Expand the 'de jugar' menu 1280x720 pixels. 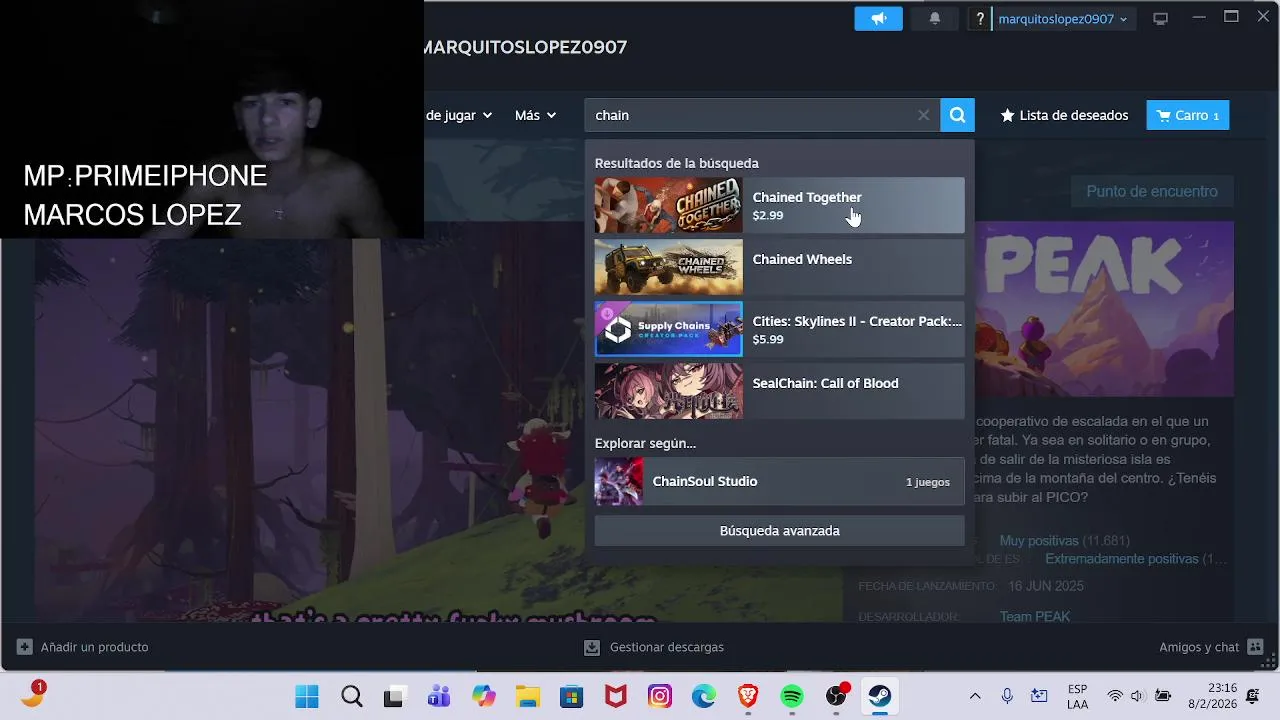[459, 115]
